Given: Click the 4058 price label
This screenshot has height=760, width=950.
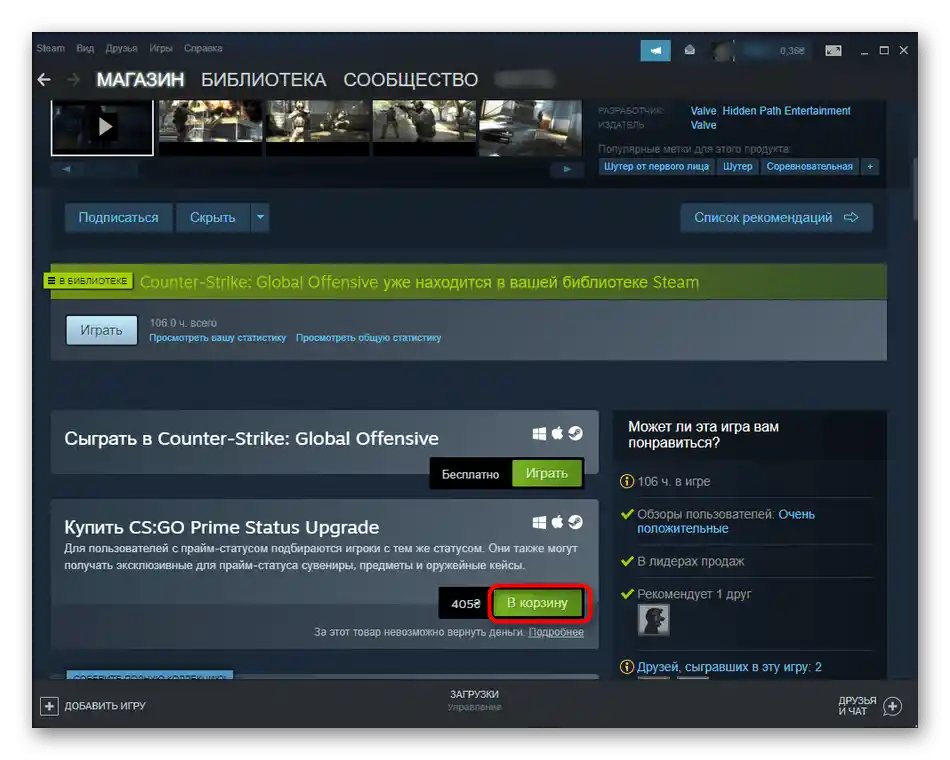Looking at the screenshot, I should coord(465,604).
